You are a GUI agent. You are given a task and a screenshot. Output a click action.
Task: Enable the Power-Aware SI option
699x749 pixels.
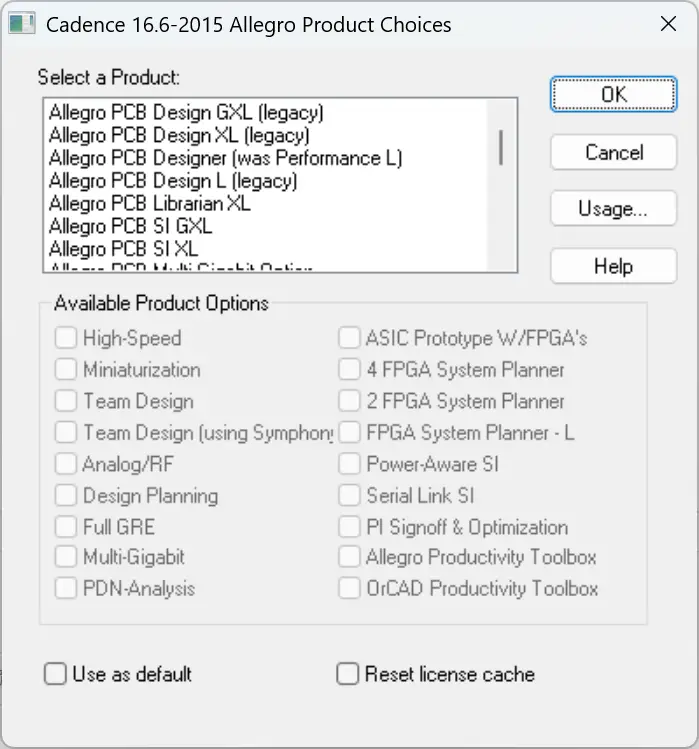[x=349, y=464]
